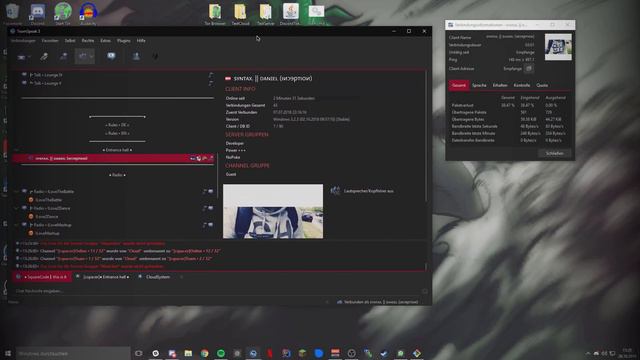Click the disconnect plug toolbar icon
Viewport: 640px width, 360px height.
click(44, 56)
